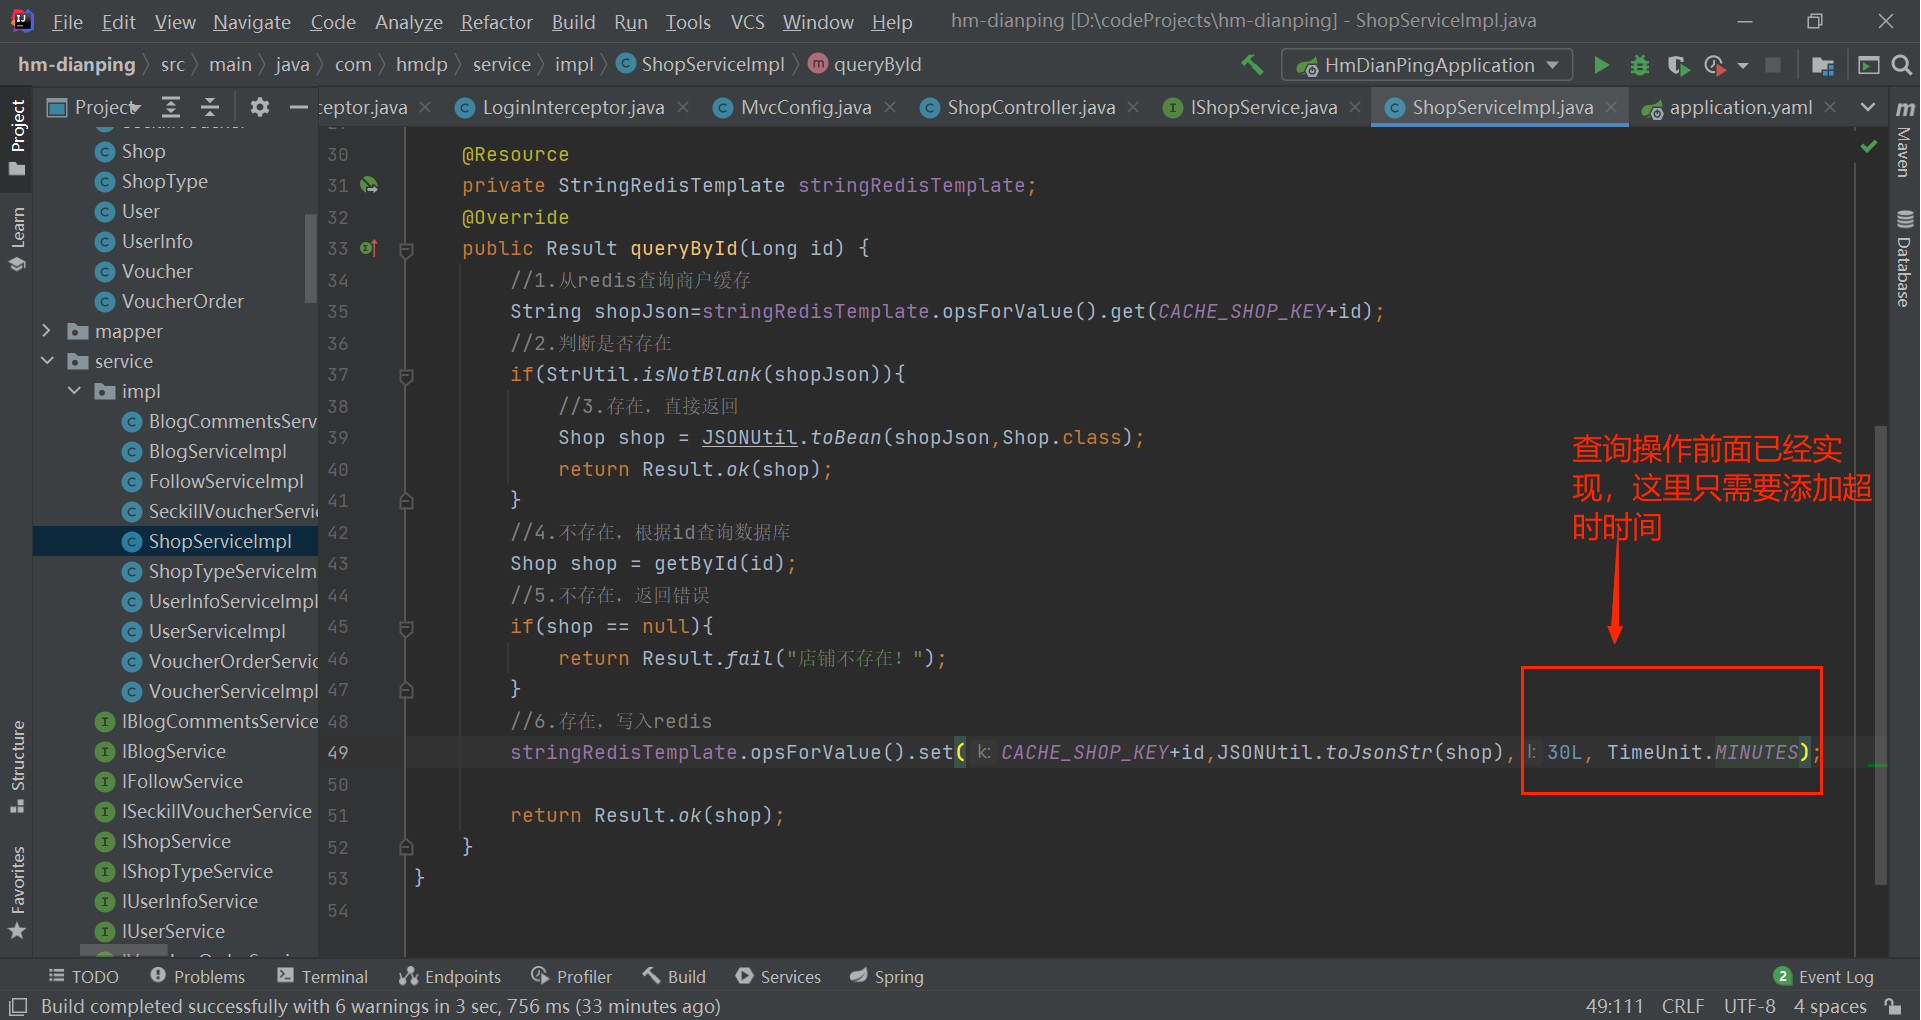This screenshot has width=1921, height=1020.
Task: Show hidden editor tabs dropdown arrow
Action: [x=1867, y=107]
